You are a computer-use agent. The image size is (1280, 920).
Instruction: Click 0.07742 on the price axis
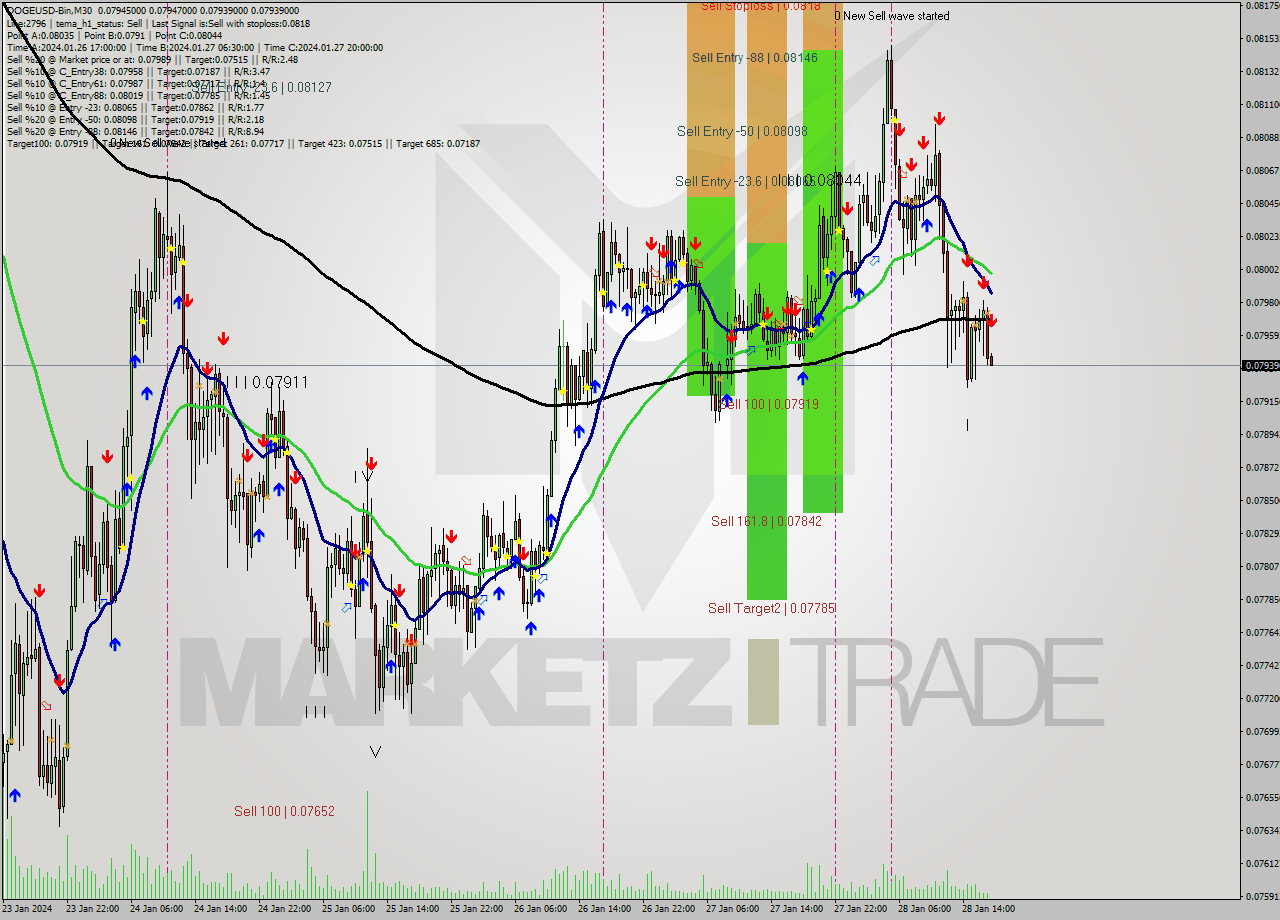[x=1262, y=665]
